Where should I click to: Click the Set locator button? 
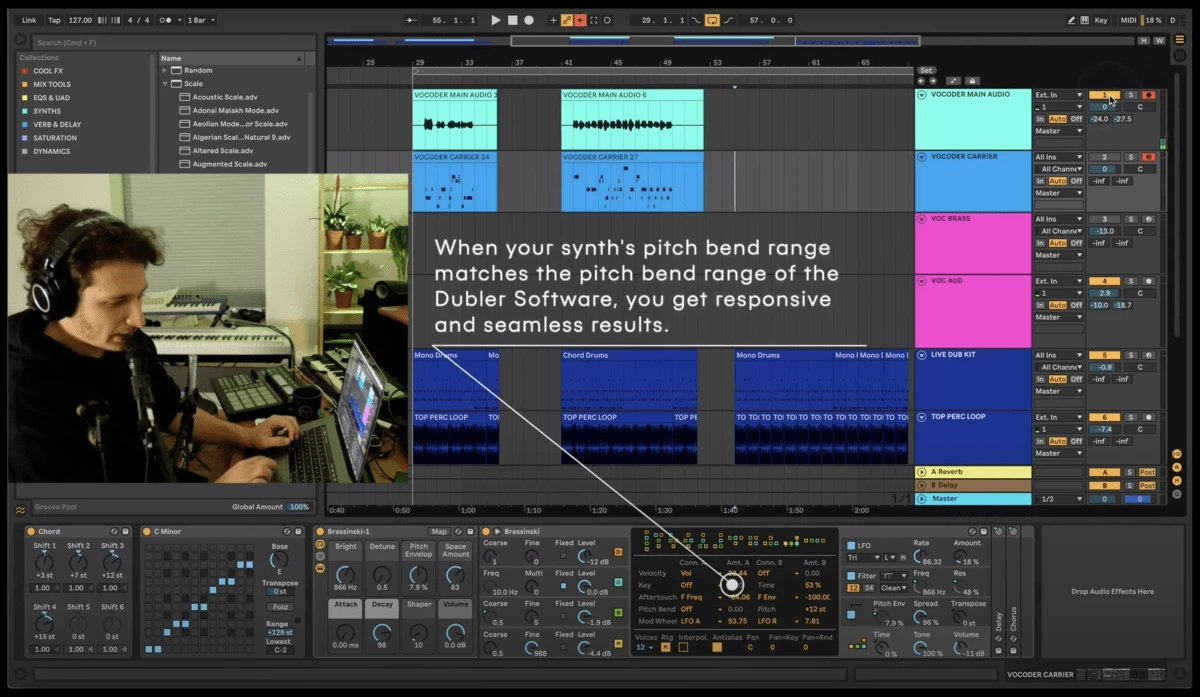(927, 70)
